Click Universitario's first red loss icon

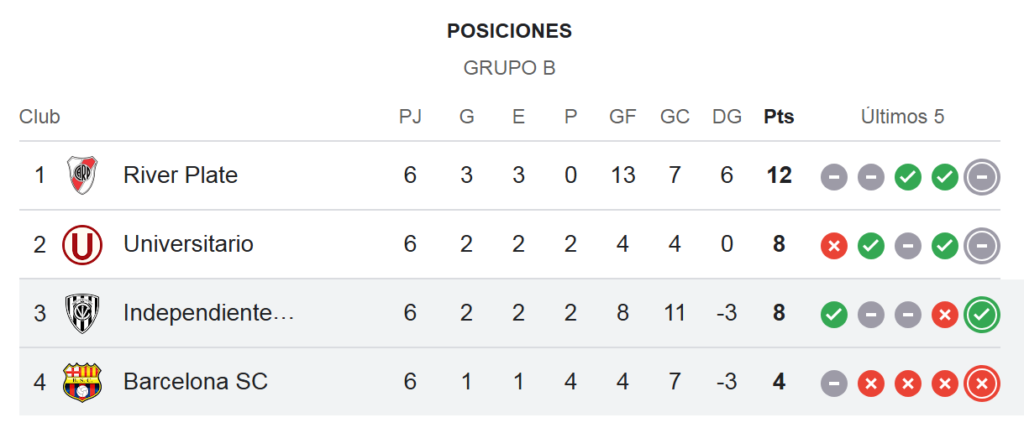834,246
